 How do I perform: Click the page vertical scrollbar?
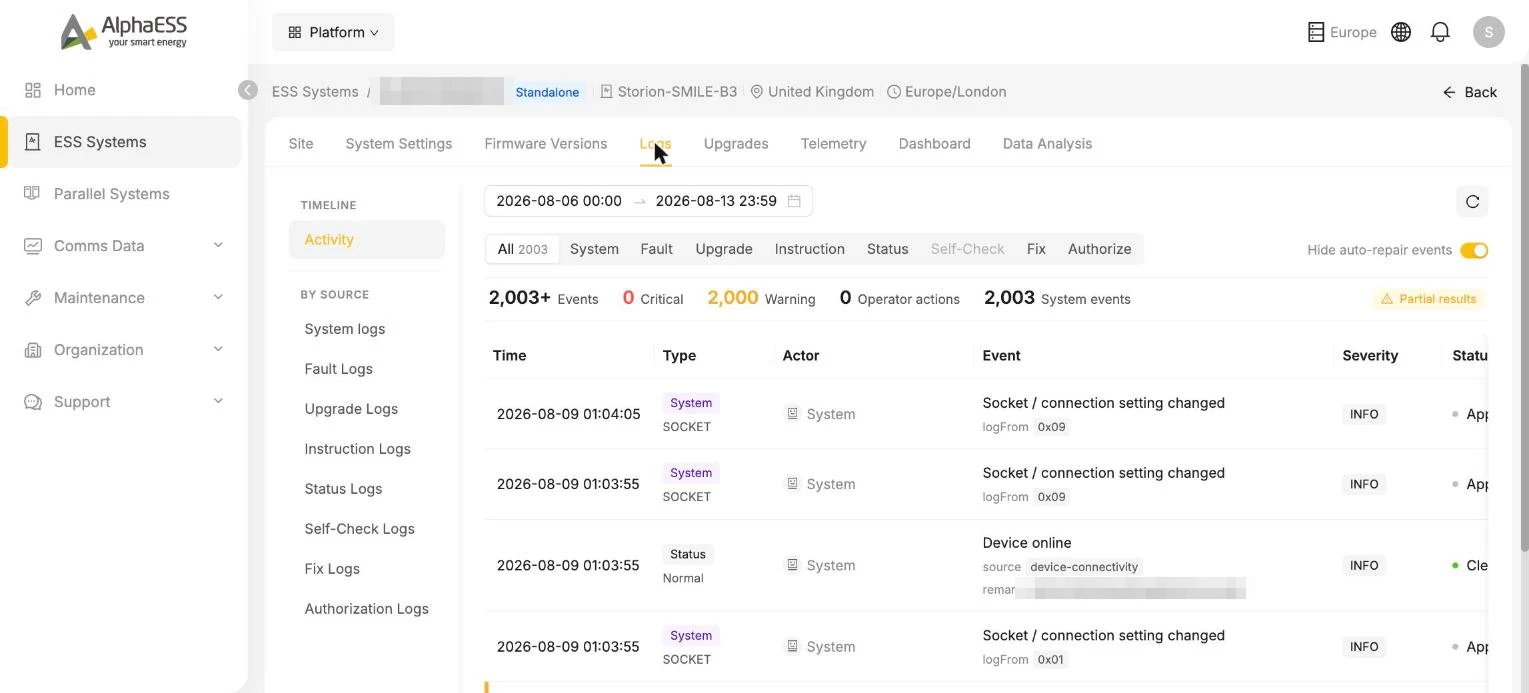point(1523,307)
